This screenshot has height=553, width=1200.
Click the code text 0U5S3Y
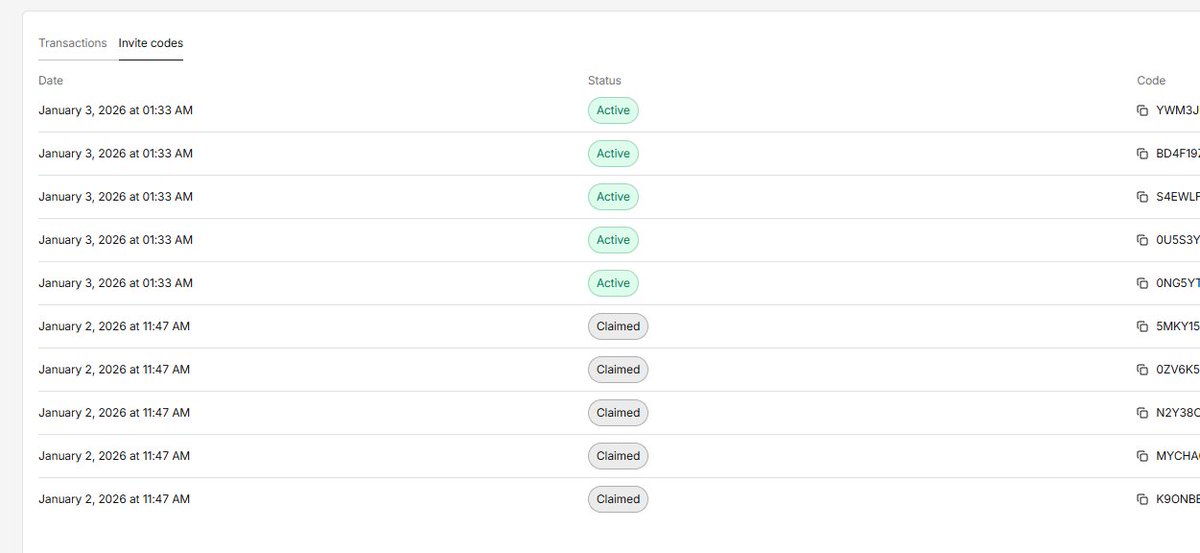click(1177, 240)
